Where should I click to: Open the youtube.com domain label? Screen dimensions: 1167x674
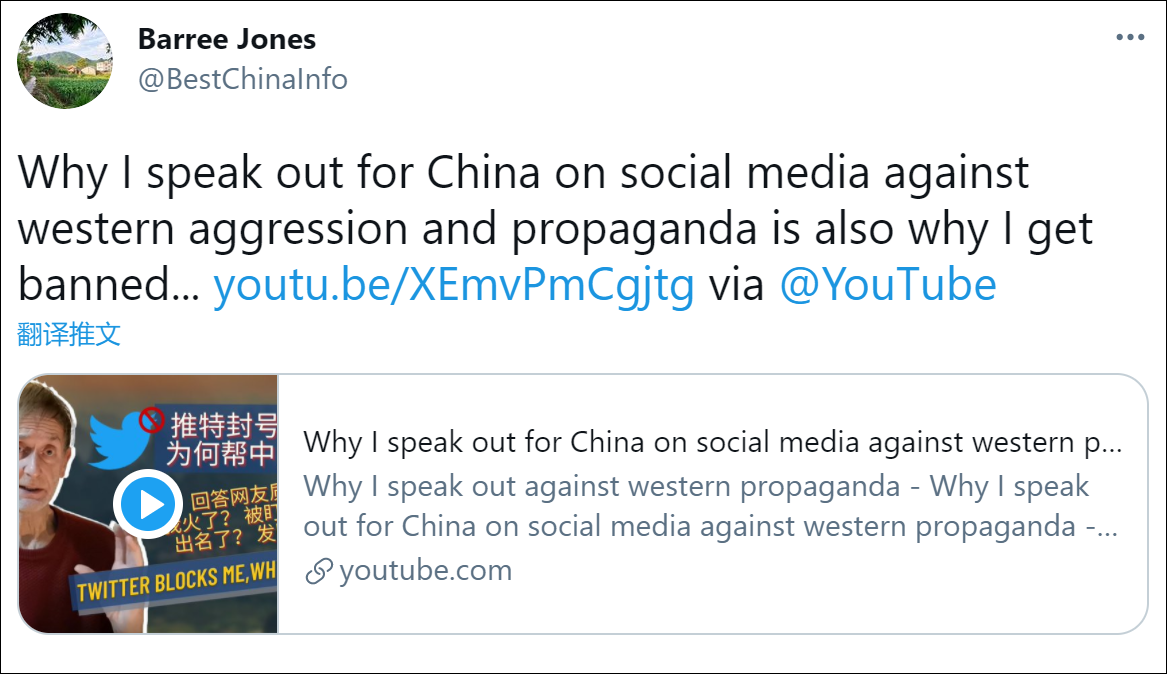pos(425,571)
